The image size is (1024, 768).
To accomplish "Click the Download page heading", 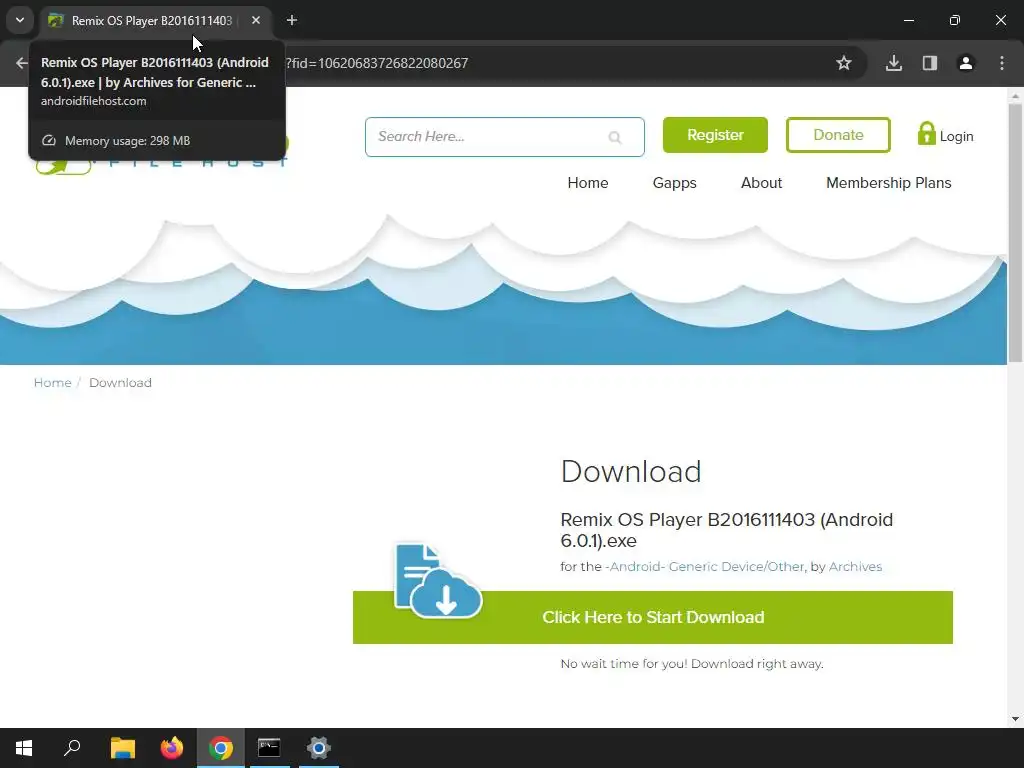I will [631, 472].
